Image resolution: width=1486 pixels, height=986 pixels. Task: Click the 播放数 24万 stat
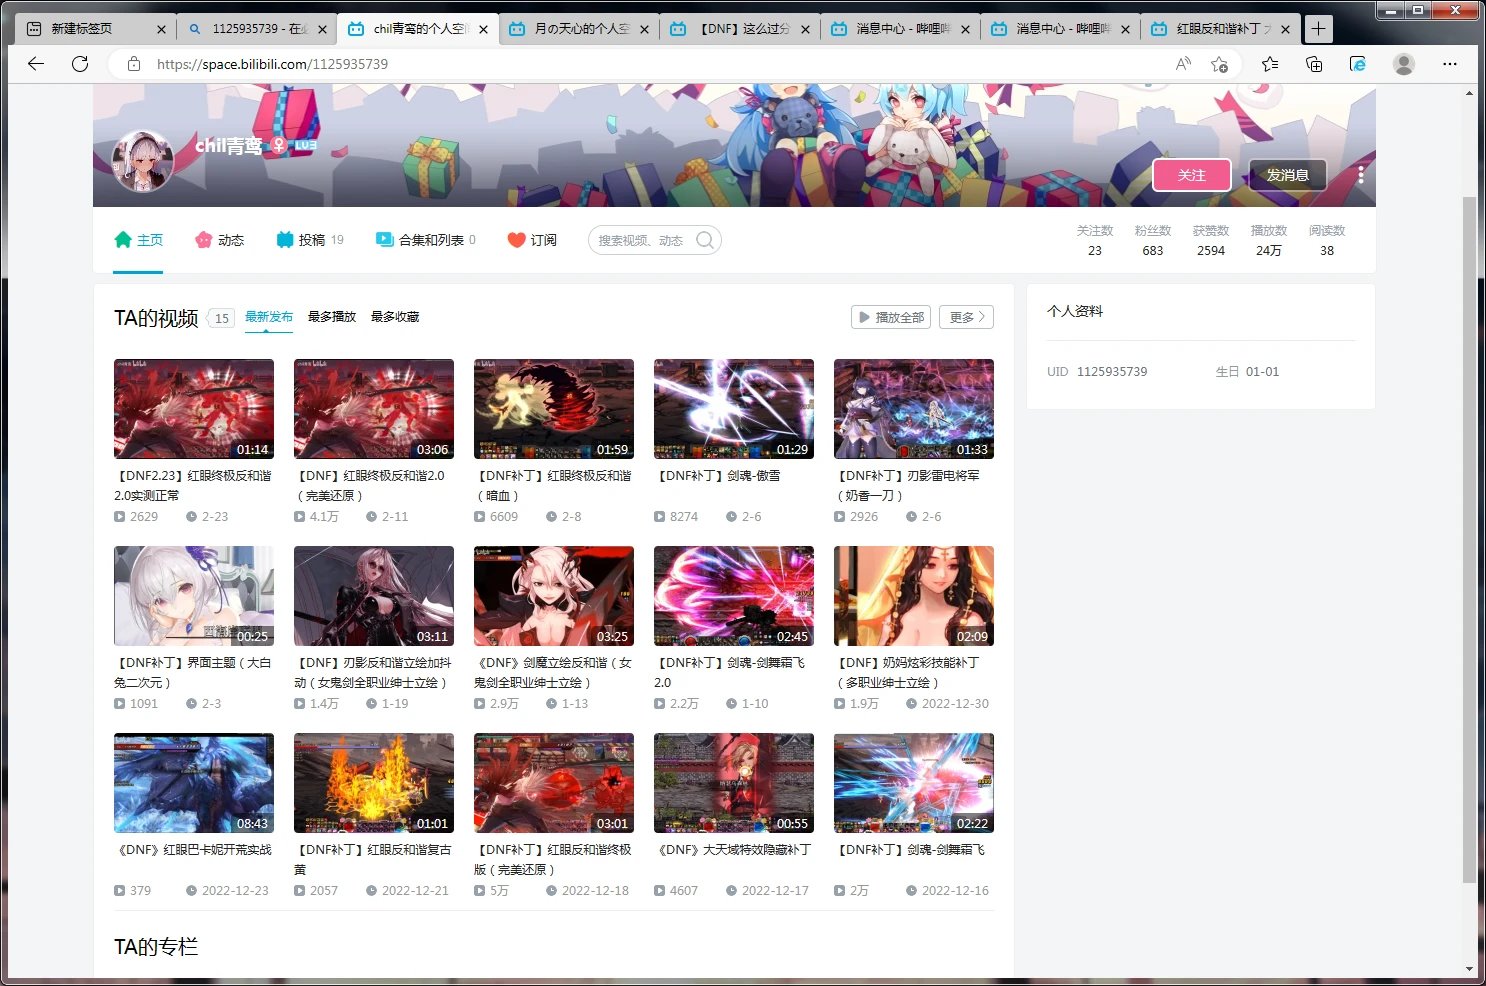1269,240
